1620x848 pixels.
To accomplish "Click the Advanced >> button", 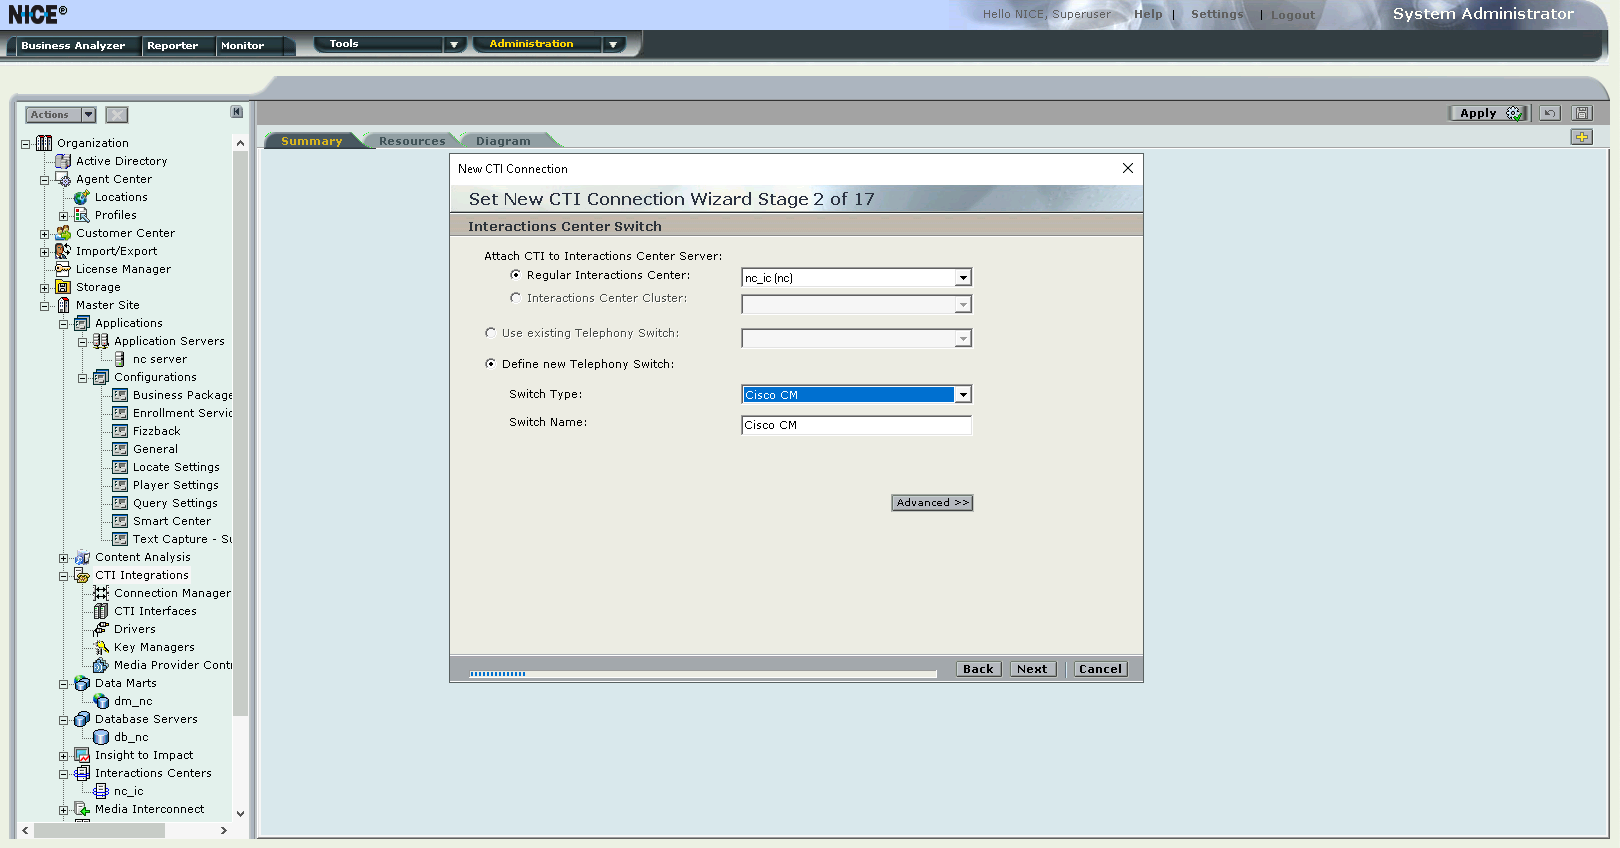I will click(932, 503).
